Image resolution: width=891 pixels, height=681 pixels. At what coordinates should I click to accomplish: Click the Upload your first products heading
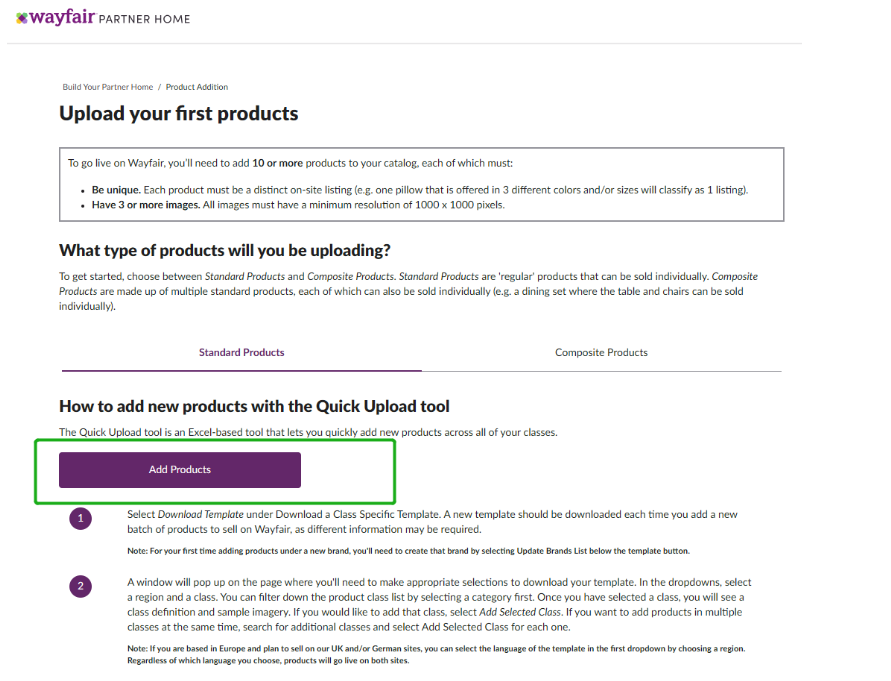[x=178, y=113]
